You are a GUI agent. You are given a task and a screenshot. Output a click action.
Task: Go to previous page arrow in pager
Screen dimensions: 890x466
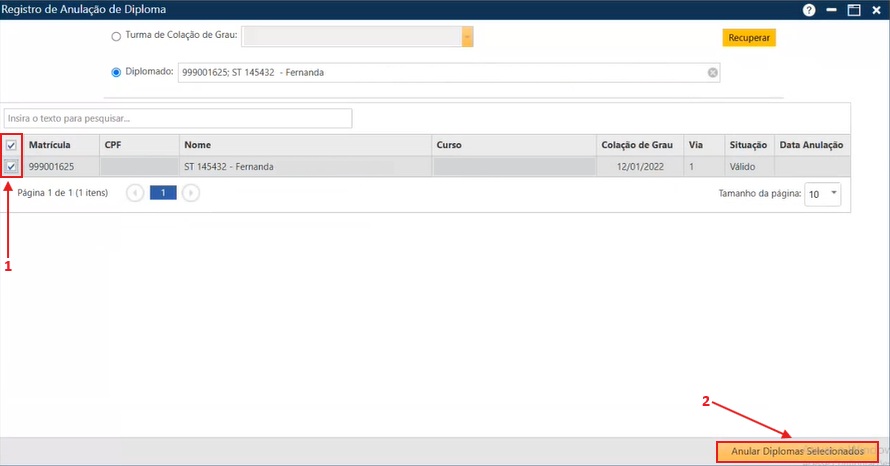(x=135, y=193)
